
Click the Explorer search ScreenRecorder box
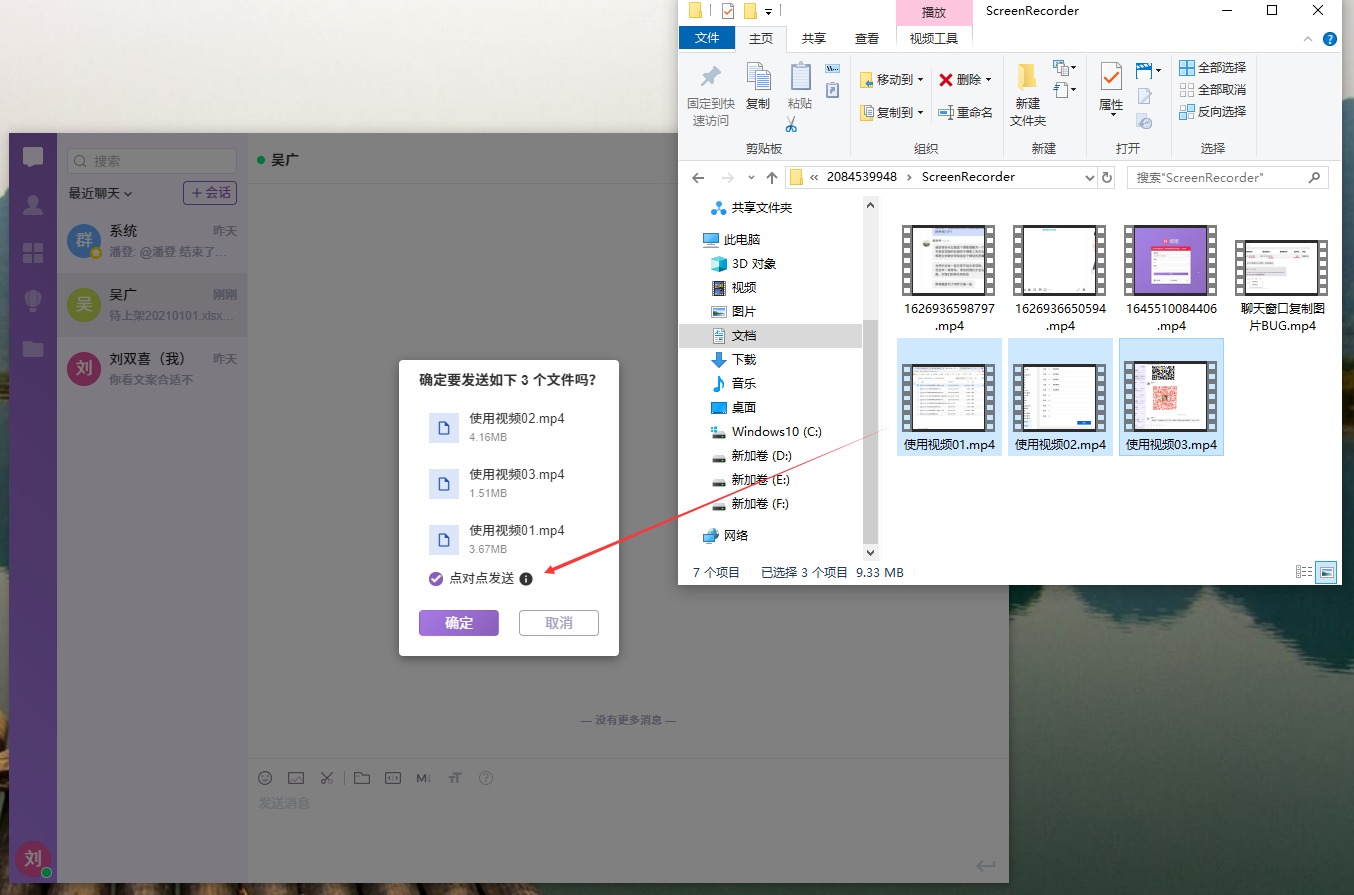tap(1227, 177)
